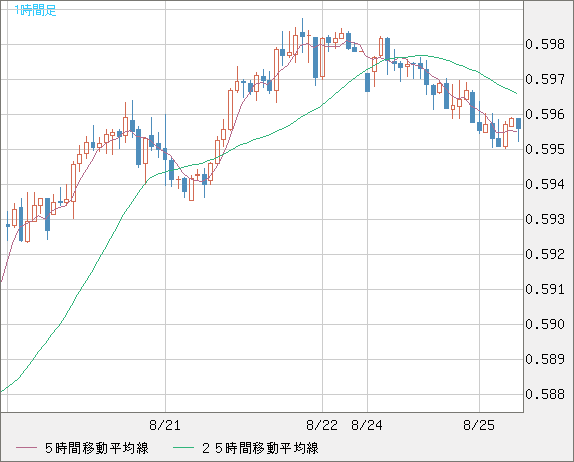Click the 0.596 price axis label

pos(545,114)
